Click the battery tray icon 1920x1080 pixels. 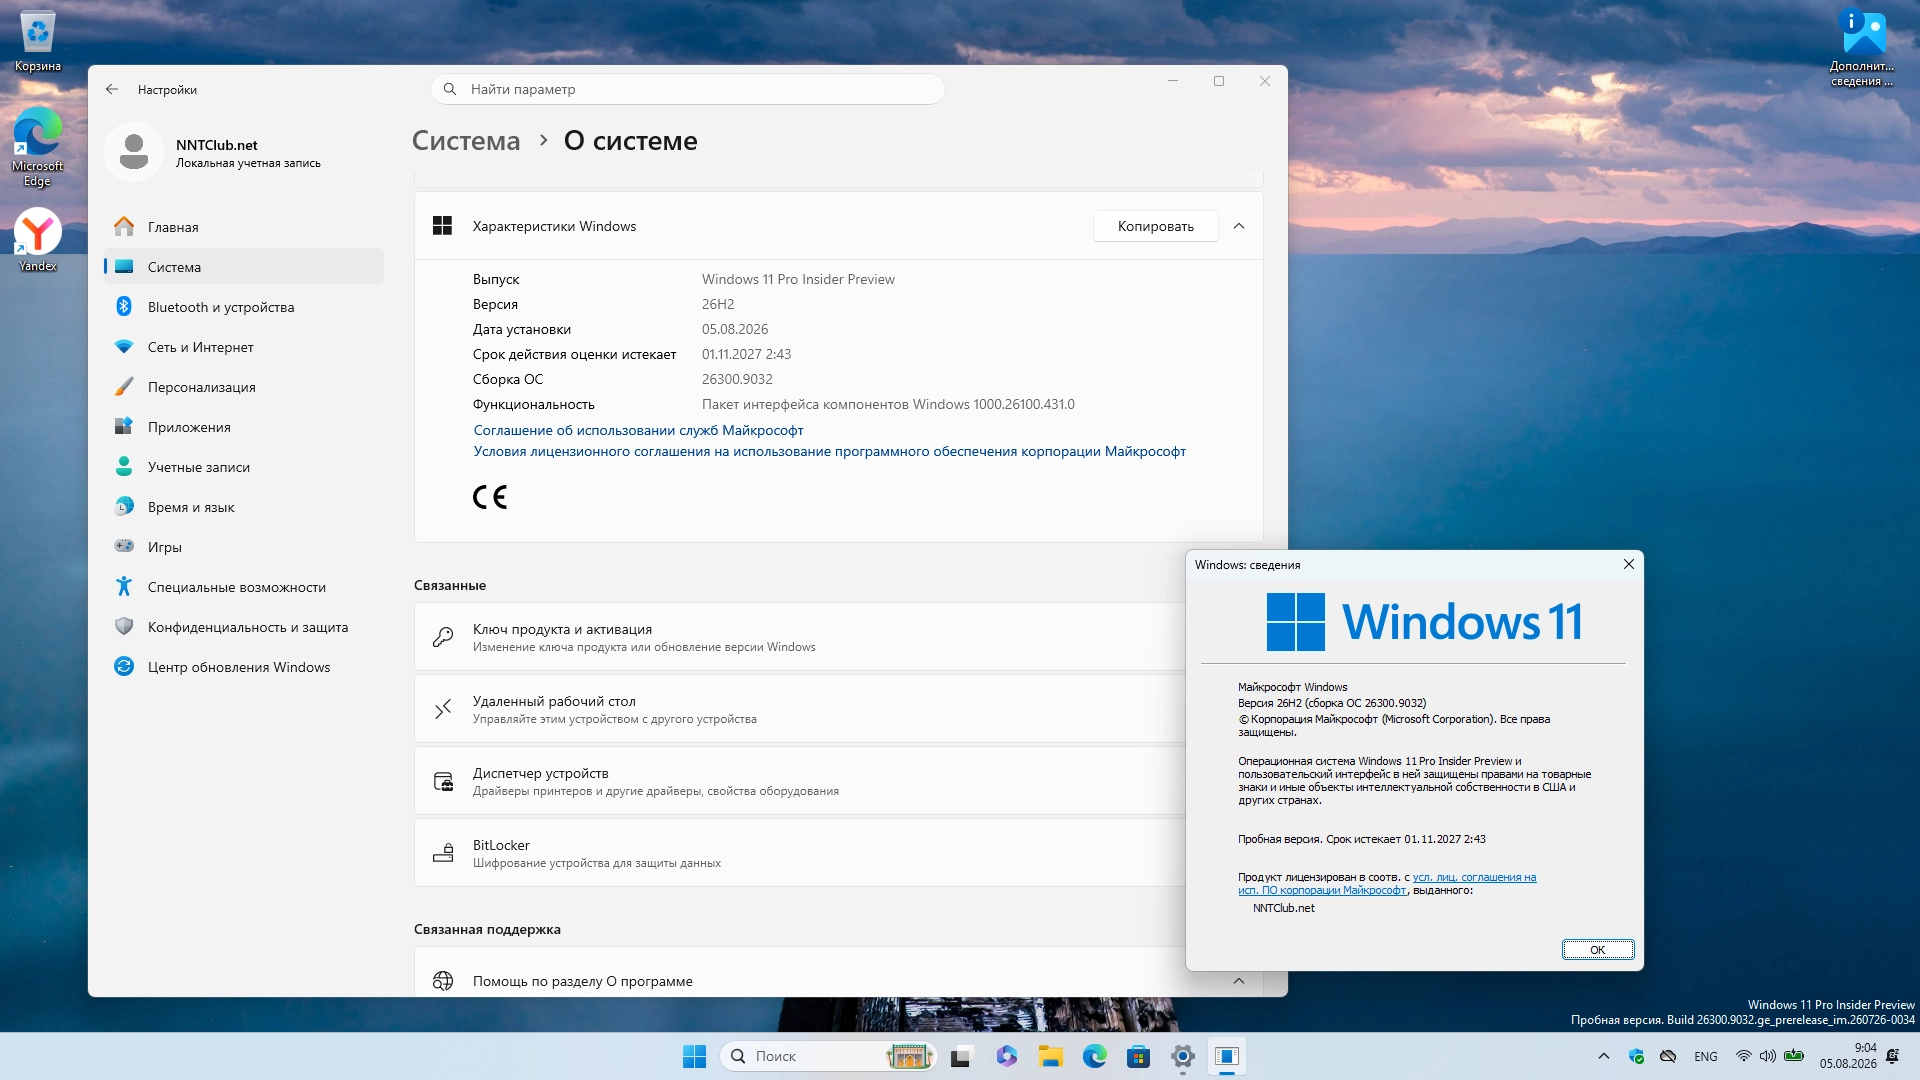click(x=1794, y=1056)
